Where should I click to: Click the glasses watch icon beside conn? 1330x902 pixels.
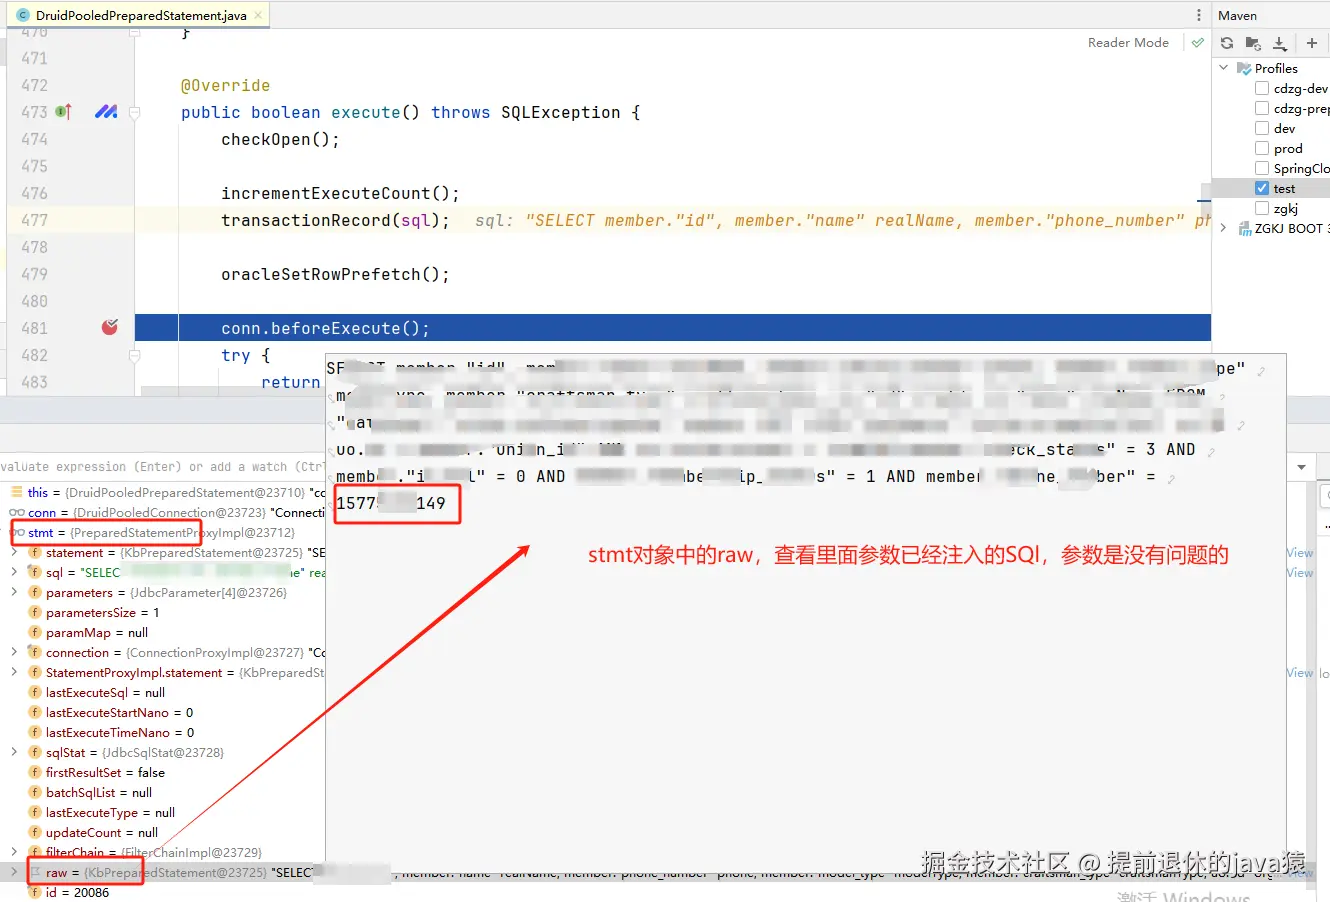tap(17, 512)
